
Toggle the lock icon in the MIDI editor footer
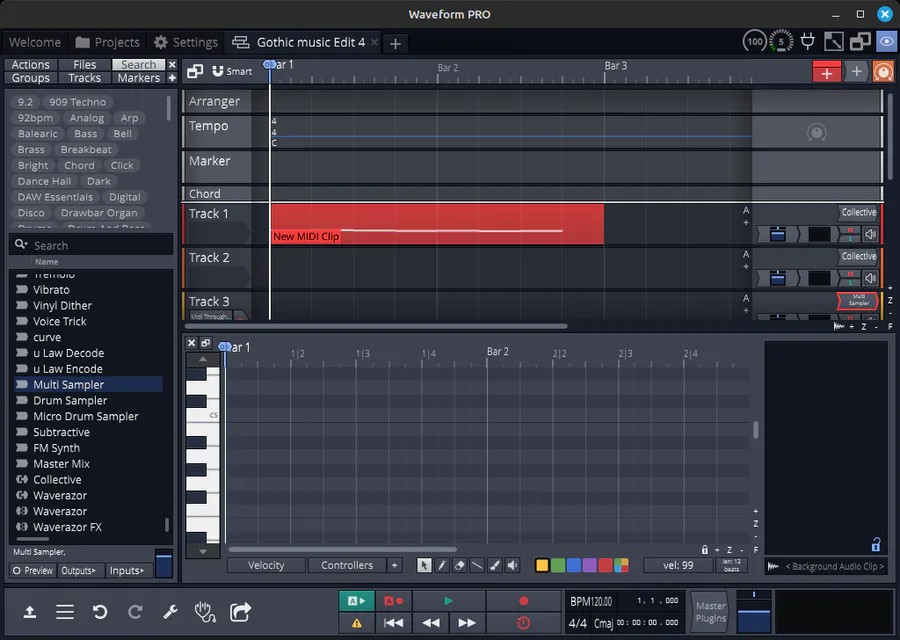pyautogui.click(x=704, y=550)
